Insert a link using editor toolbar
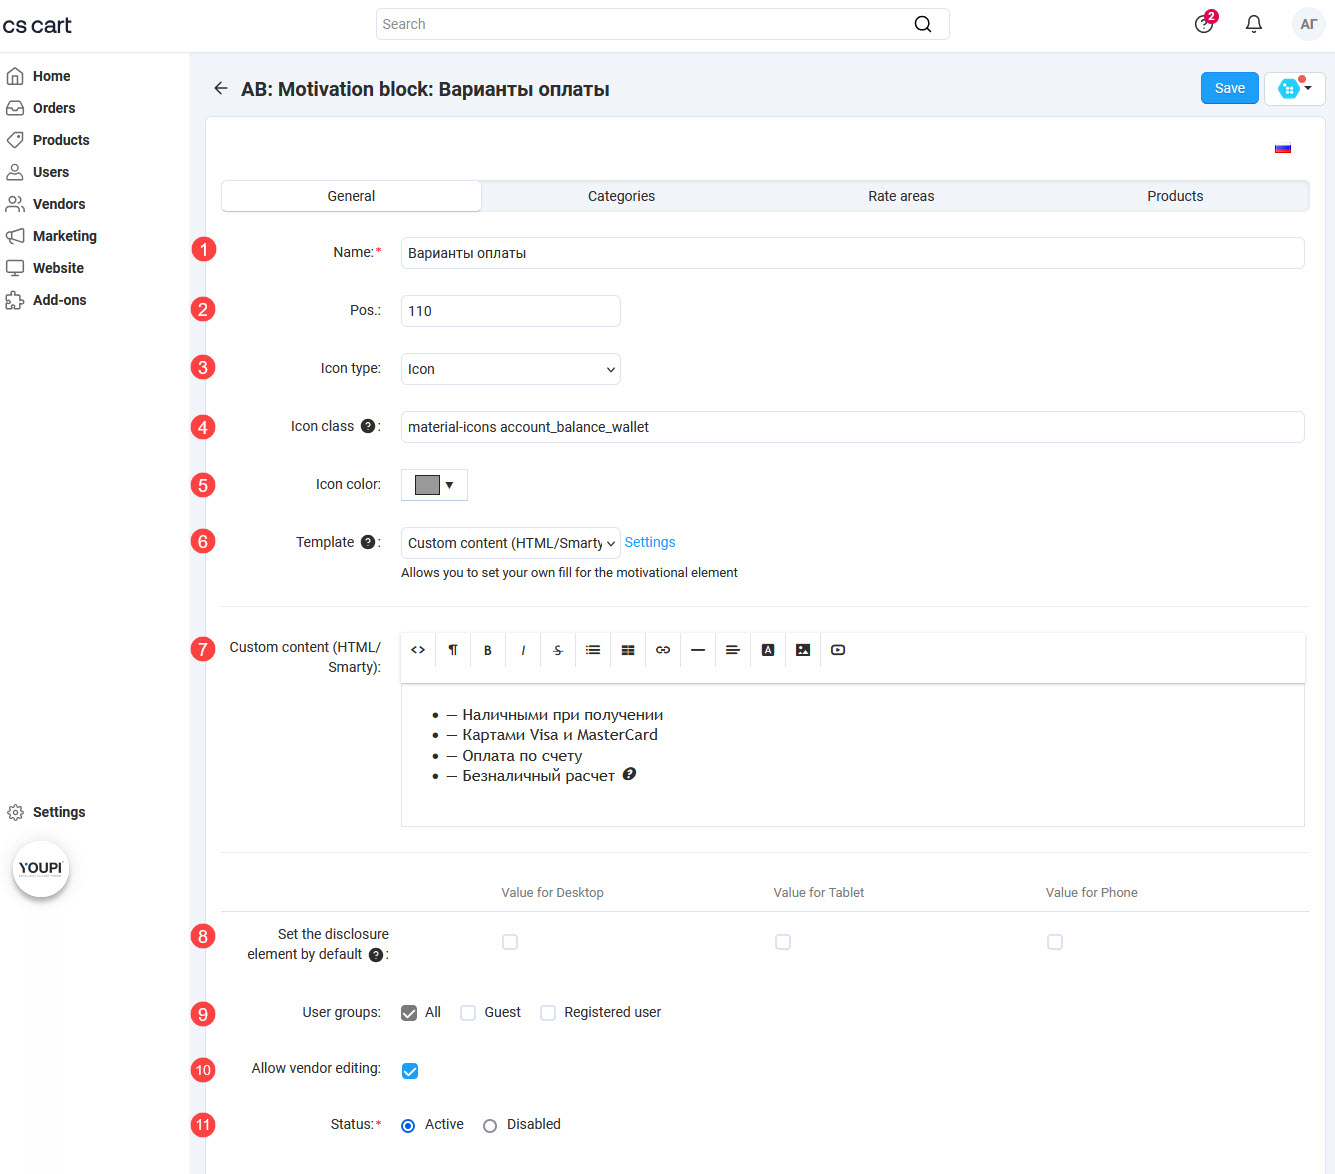The image size is (1335, 1174). click(x=663, y=650)
